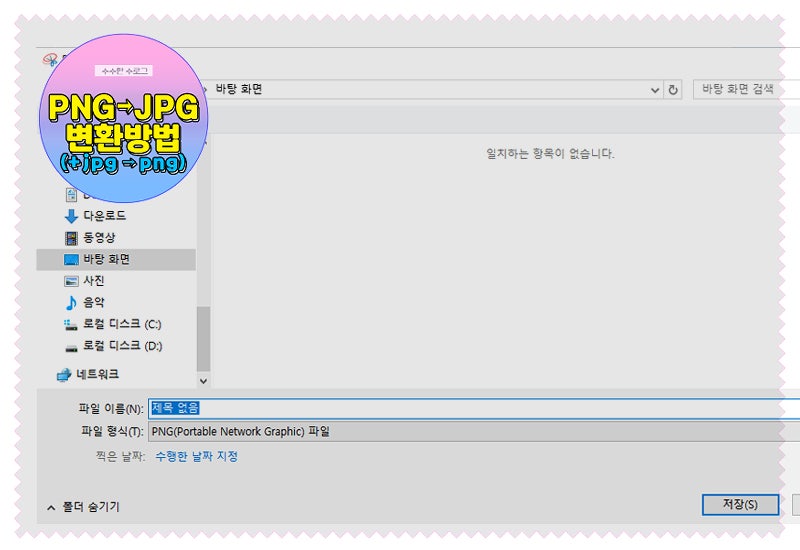Viewport: 800px width, 550px height.
Task: Click the 저장(S) save button
Action: click(x=740, y=505)
